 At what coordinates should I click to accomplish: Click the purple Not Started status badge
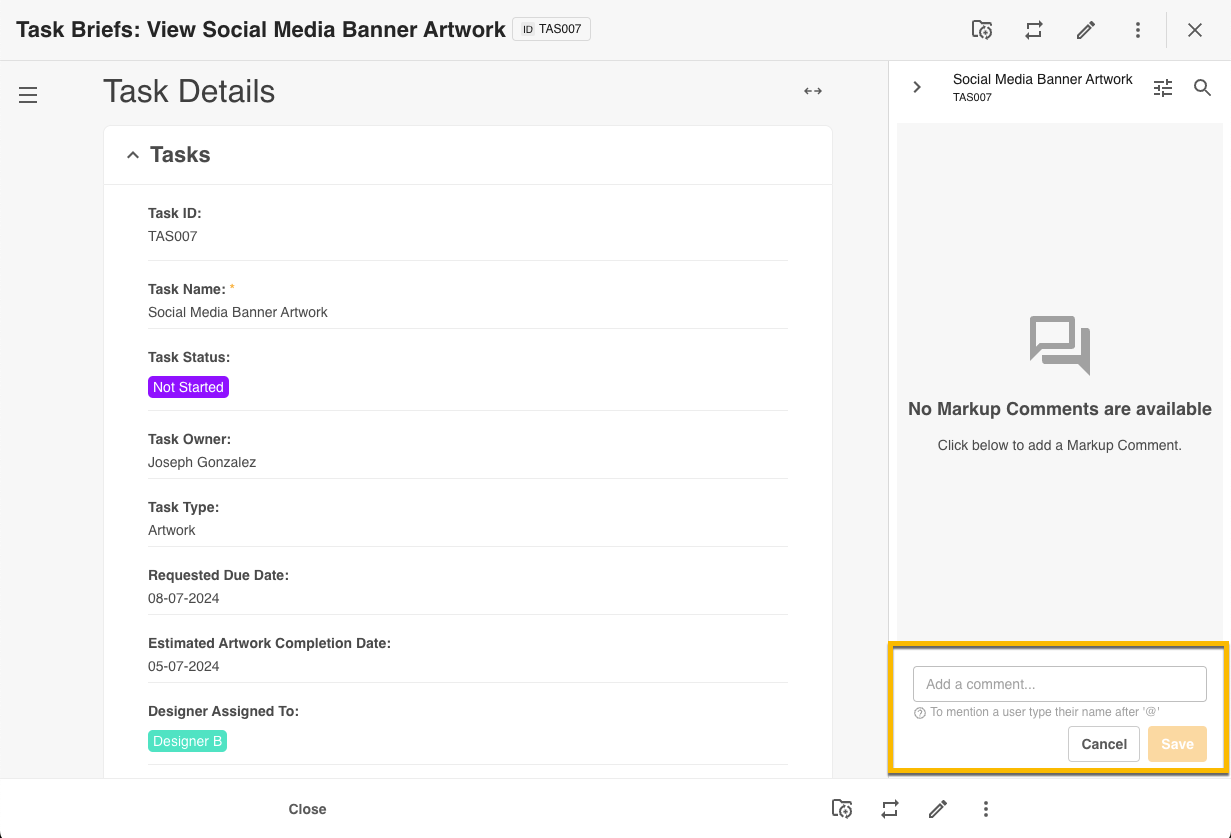[x=188, y=387]
